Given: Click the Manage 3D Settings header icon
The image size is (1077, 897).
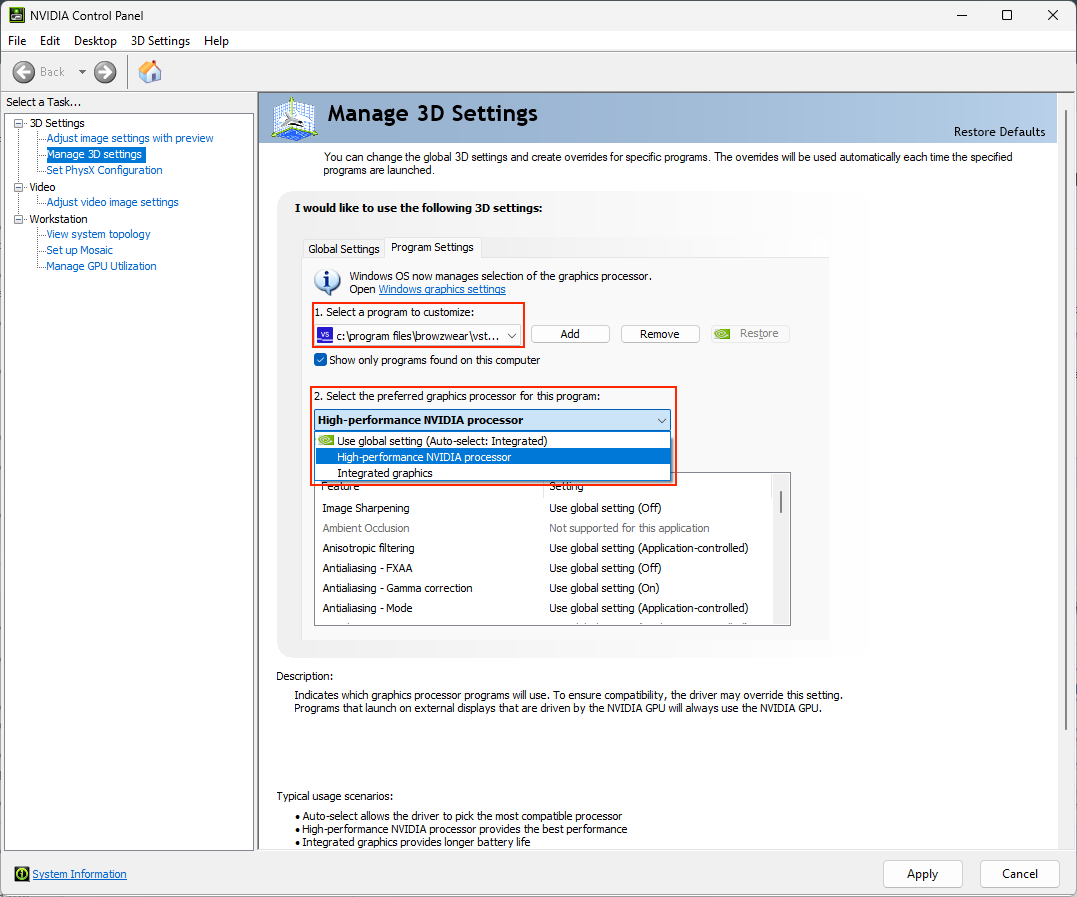Looking at the screenshot, I should pyautogui.click(x=294, y=119).
